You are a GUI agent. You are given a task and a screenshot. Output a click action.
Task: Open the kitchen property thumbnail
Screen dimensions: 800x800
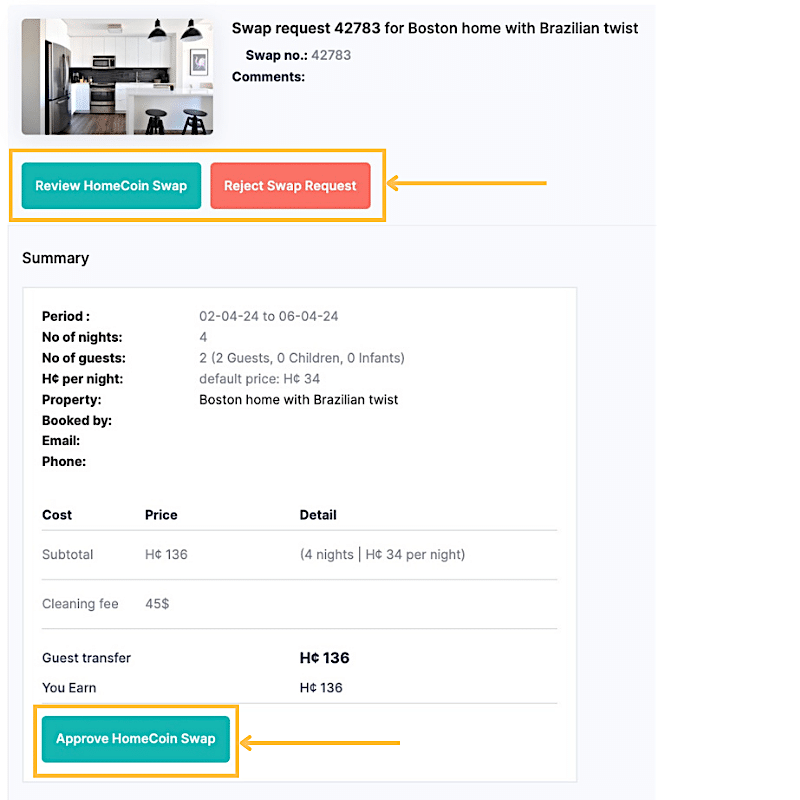coord(117,77)
